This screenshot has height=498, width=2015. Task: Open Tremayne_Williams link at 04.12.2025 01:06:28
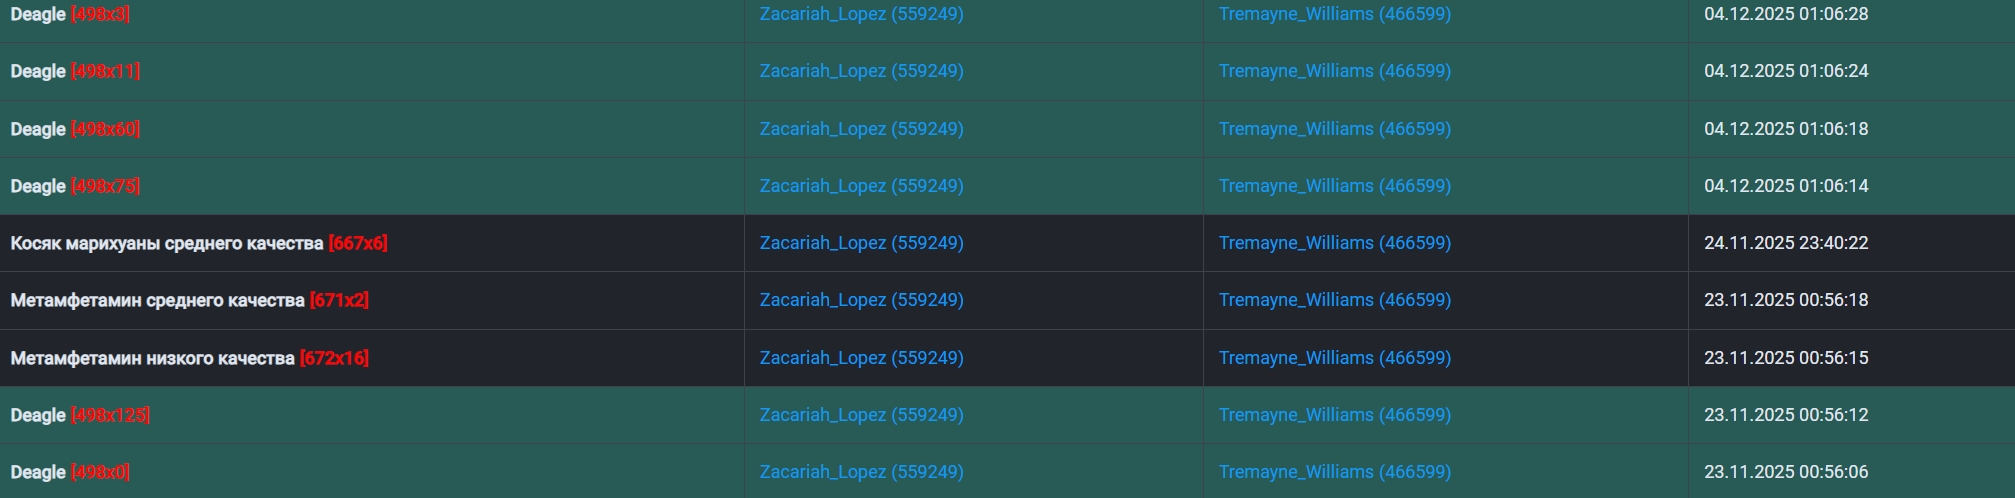[1334, 14]
